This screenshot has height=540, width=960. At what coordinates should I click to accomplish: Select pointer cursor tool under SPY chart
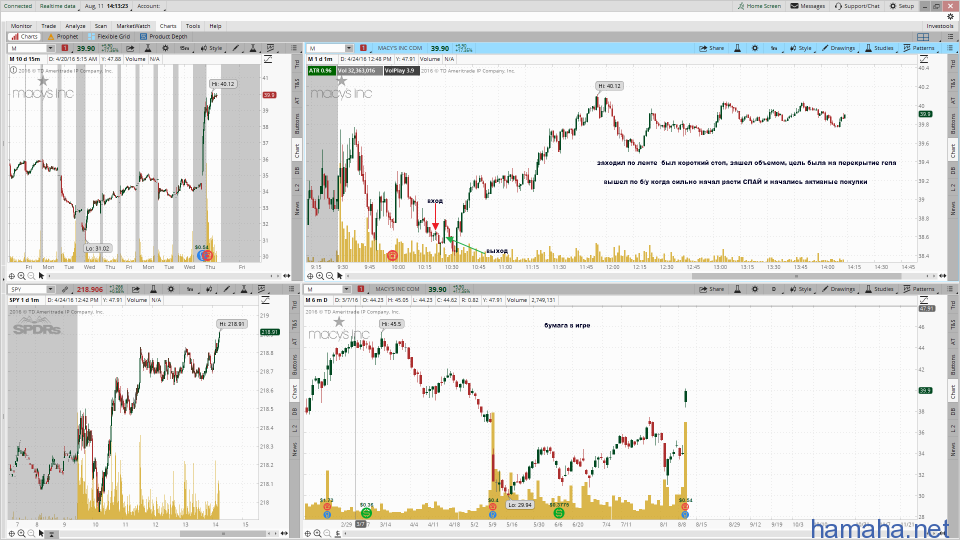[41, 533]
